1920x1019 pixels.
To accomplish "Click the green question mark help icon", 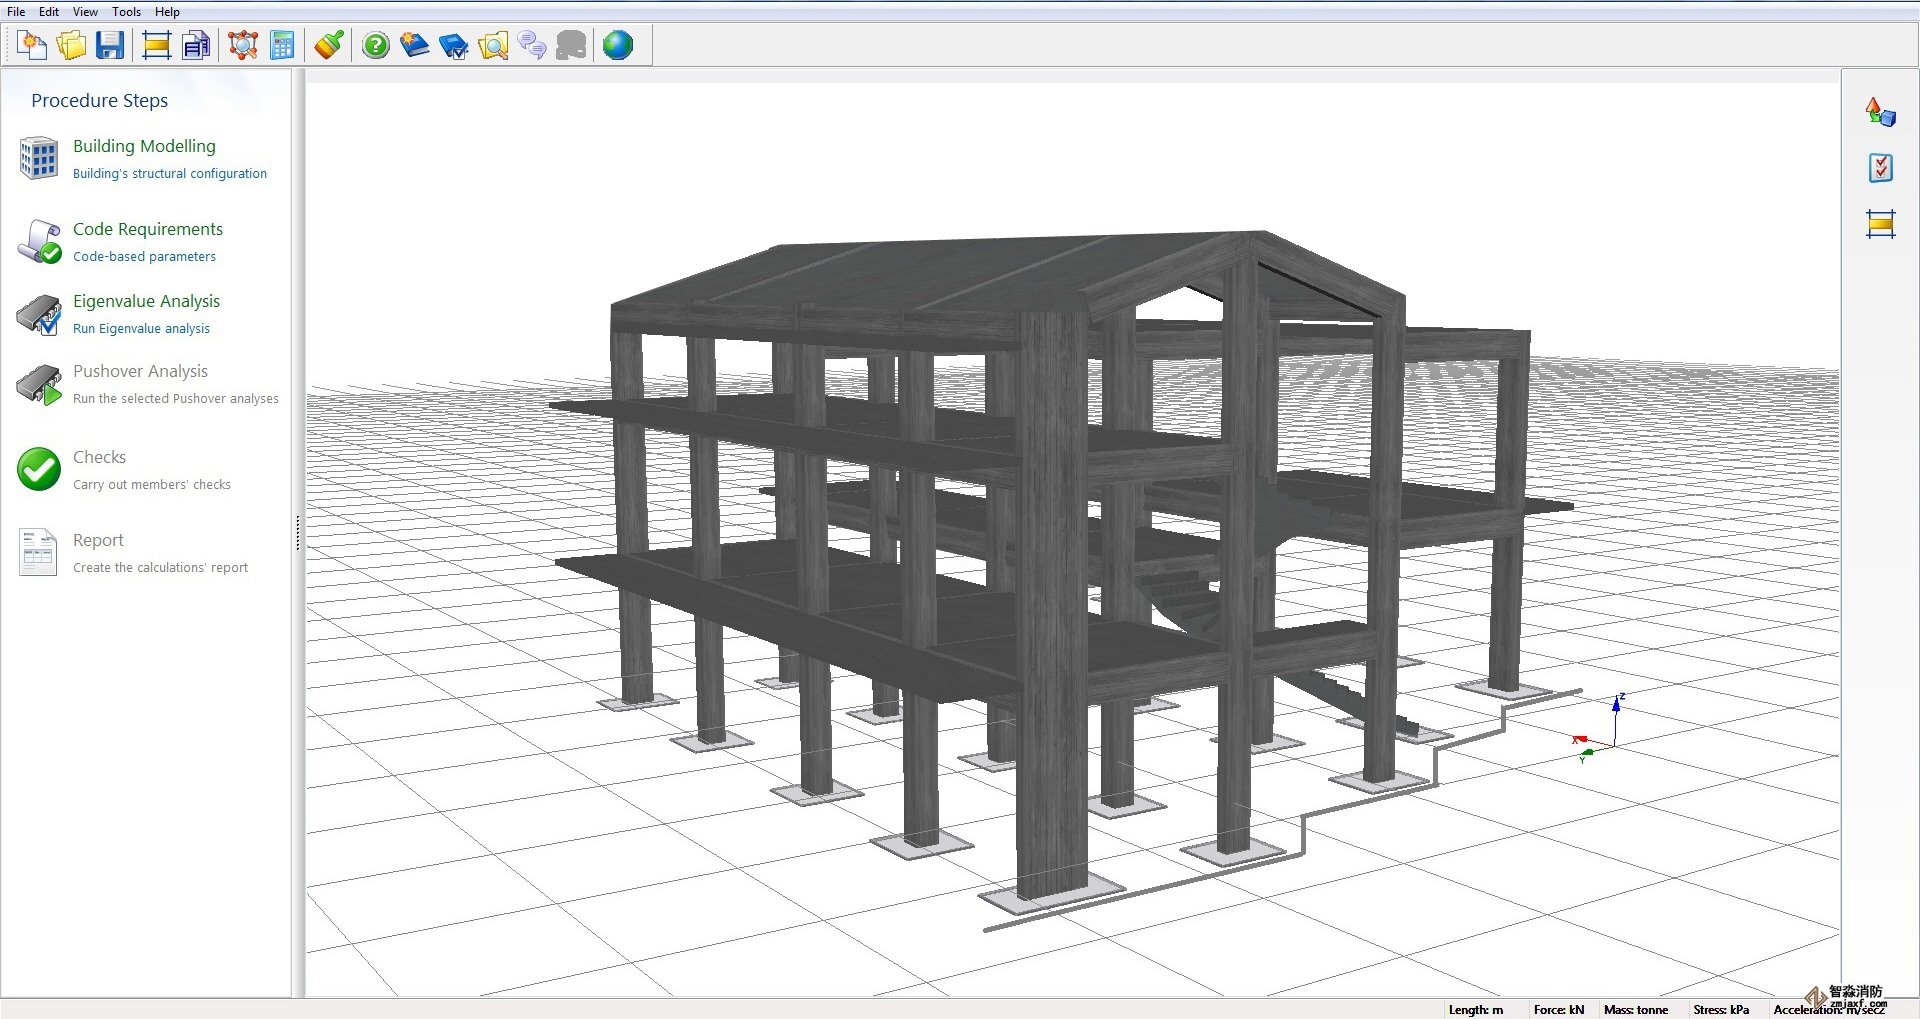I will coord(376,45).
